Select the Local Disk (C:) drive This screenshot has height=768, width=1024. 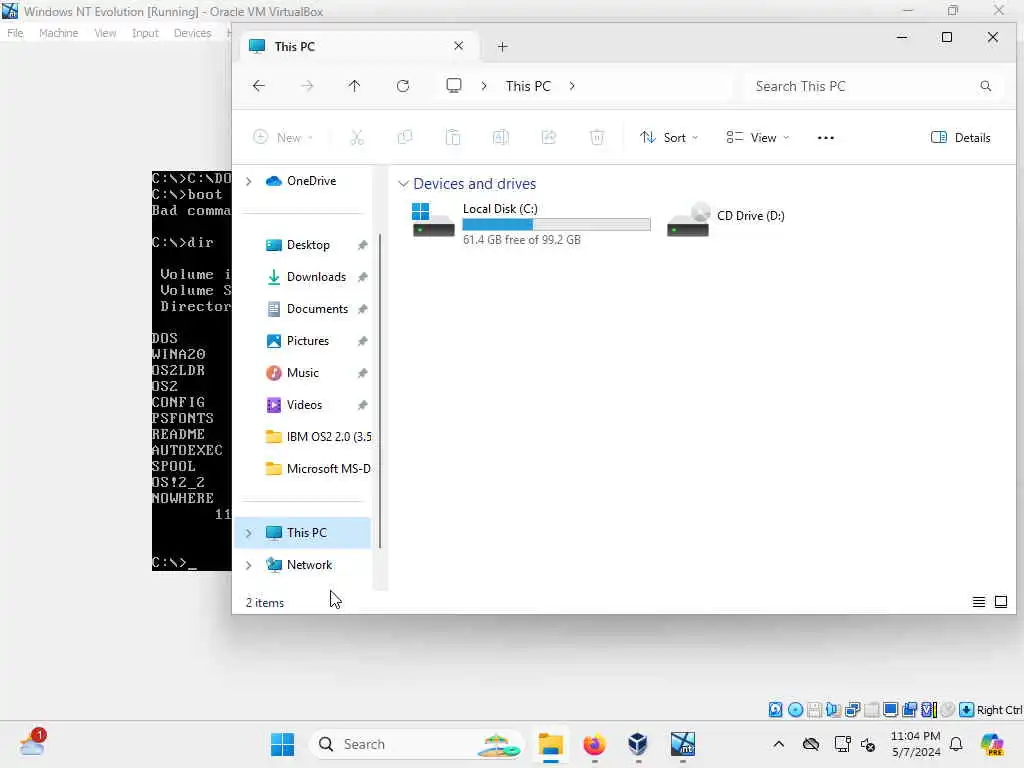coord(531,223)
